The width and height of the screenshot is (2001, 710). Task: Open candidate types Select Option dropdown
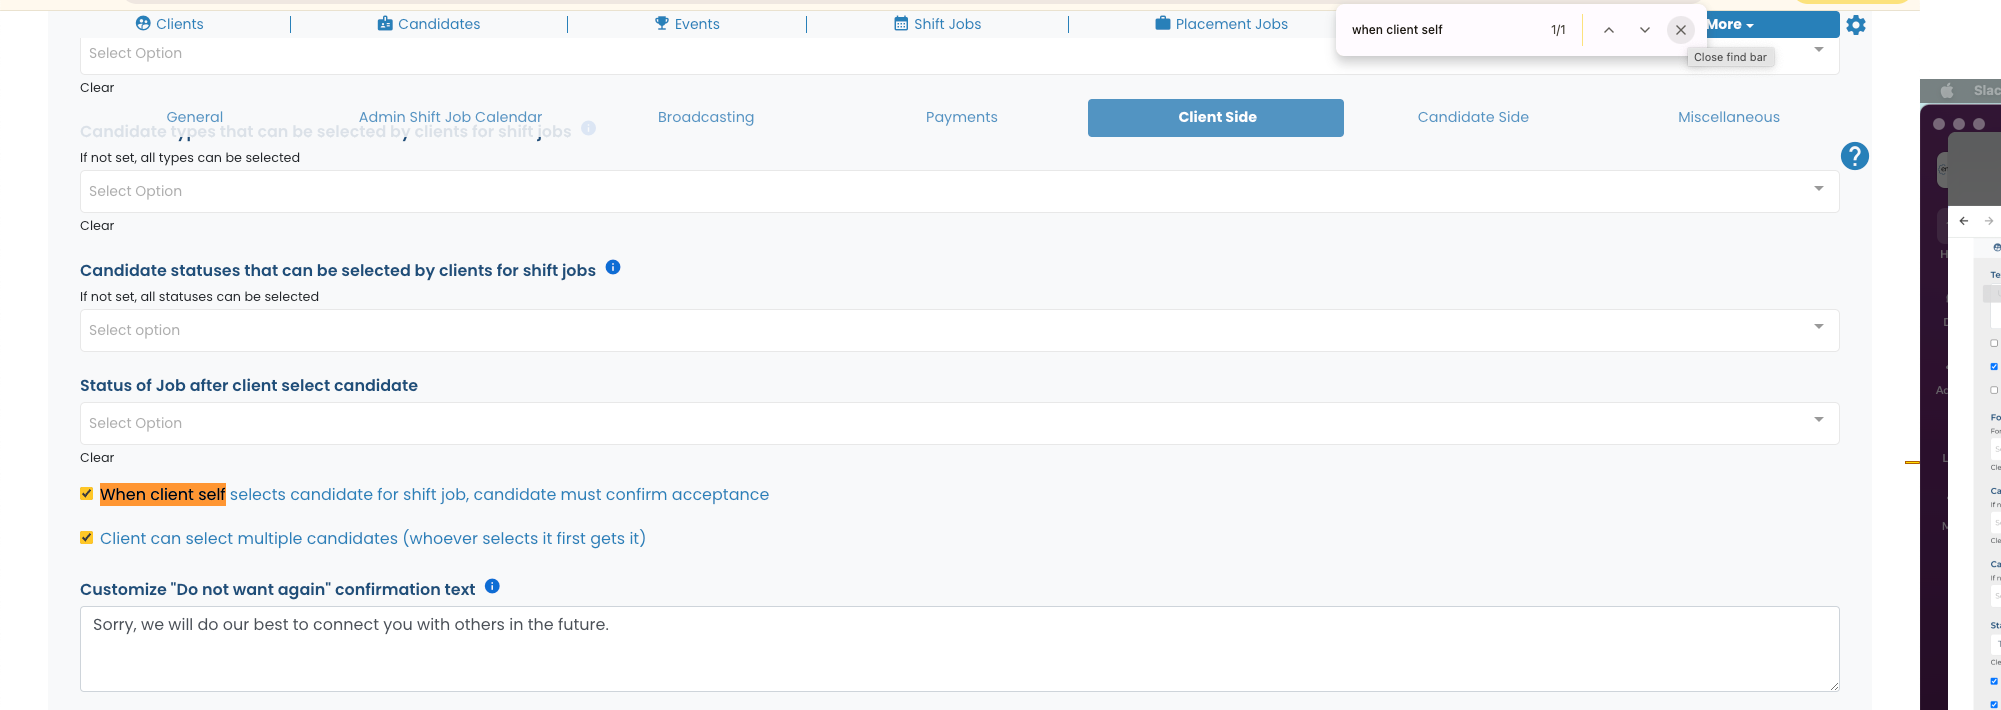[x=959, y=191]
